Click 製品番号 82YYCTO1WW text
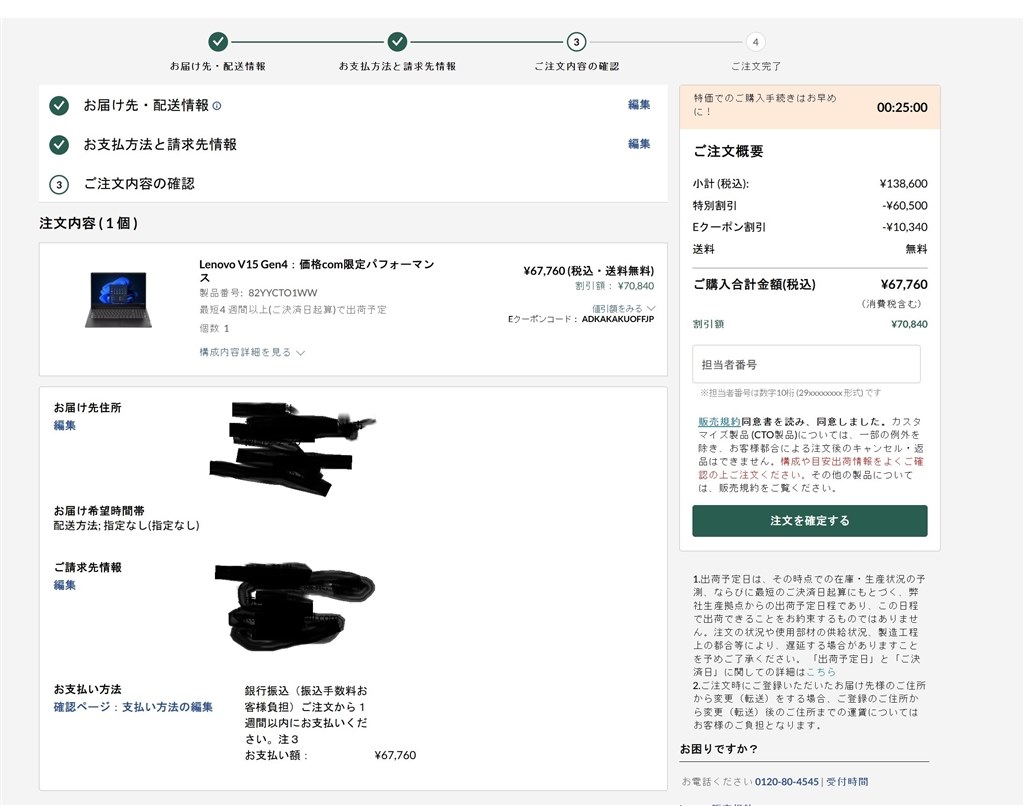 259,293
